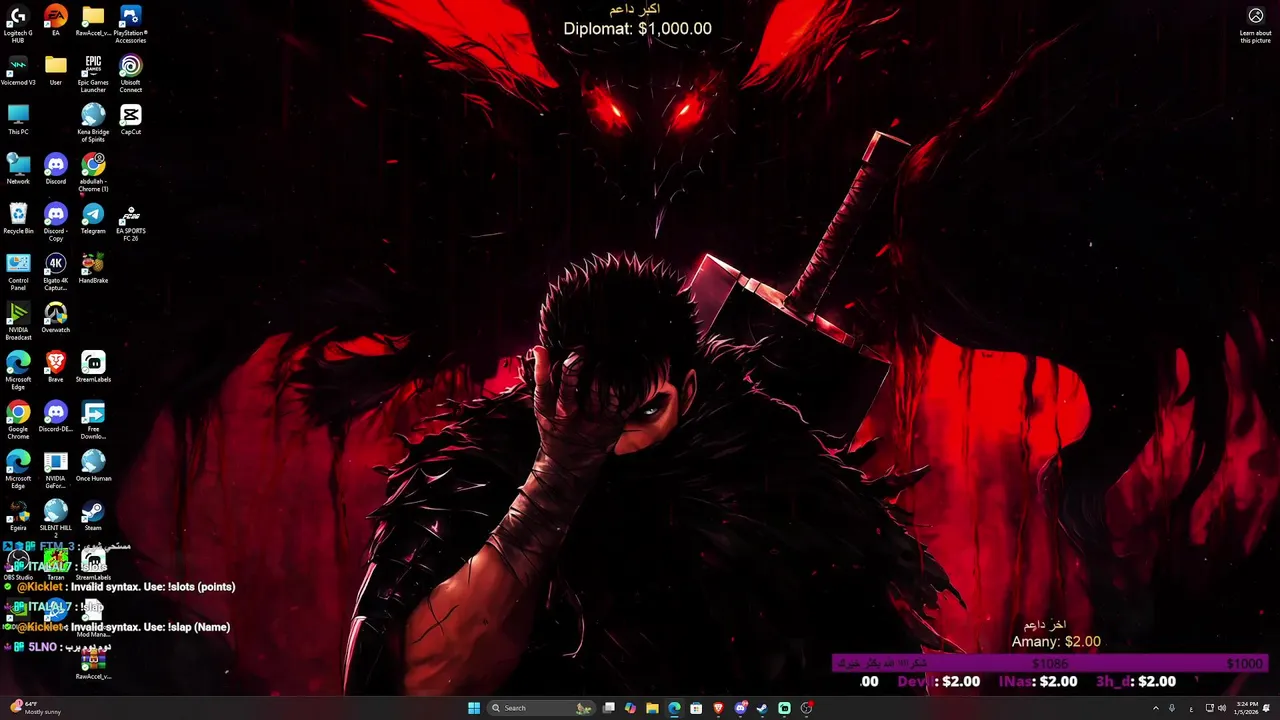Open the CapCut desktop icon
1280x720 pixels.
[x=131, y=119]
